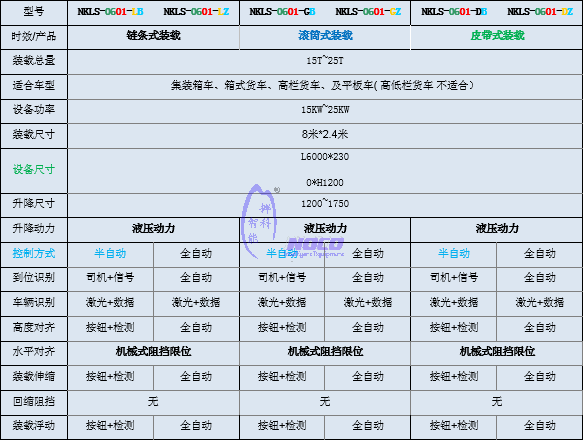Click the 设备功率 row label
This screenshot has width=584, height=441.
click(x=34, y=110)
